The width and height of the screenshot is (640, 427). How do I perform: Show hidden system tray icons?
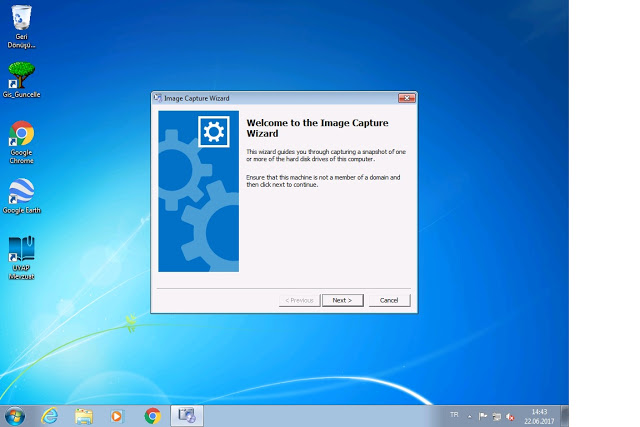tap(469, 415)
